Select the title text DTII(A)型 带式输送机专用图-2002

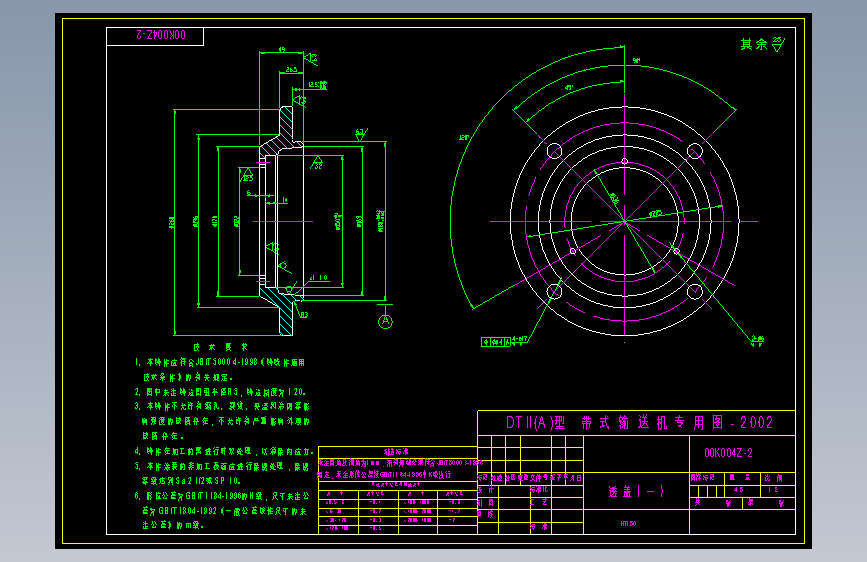639,423
